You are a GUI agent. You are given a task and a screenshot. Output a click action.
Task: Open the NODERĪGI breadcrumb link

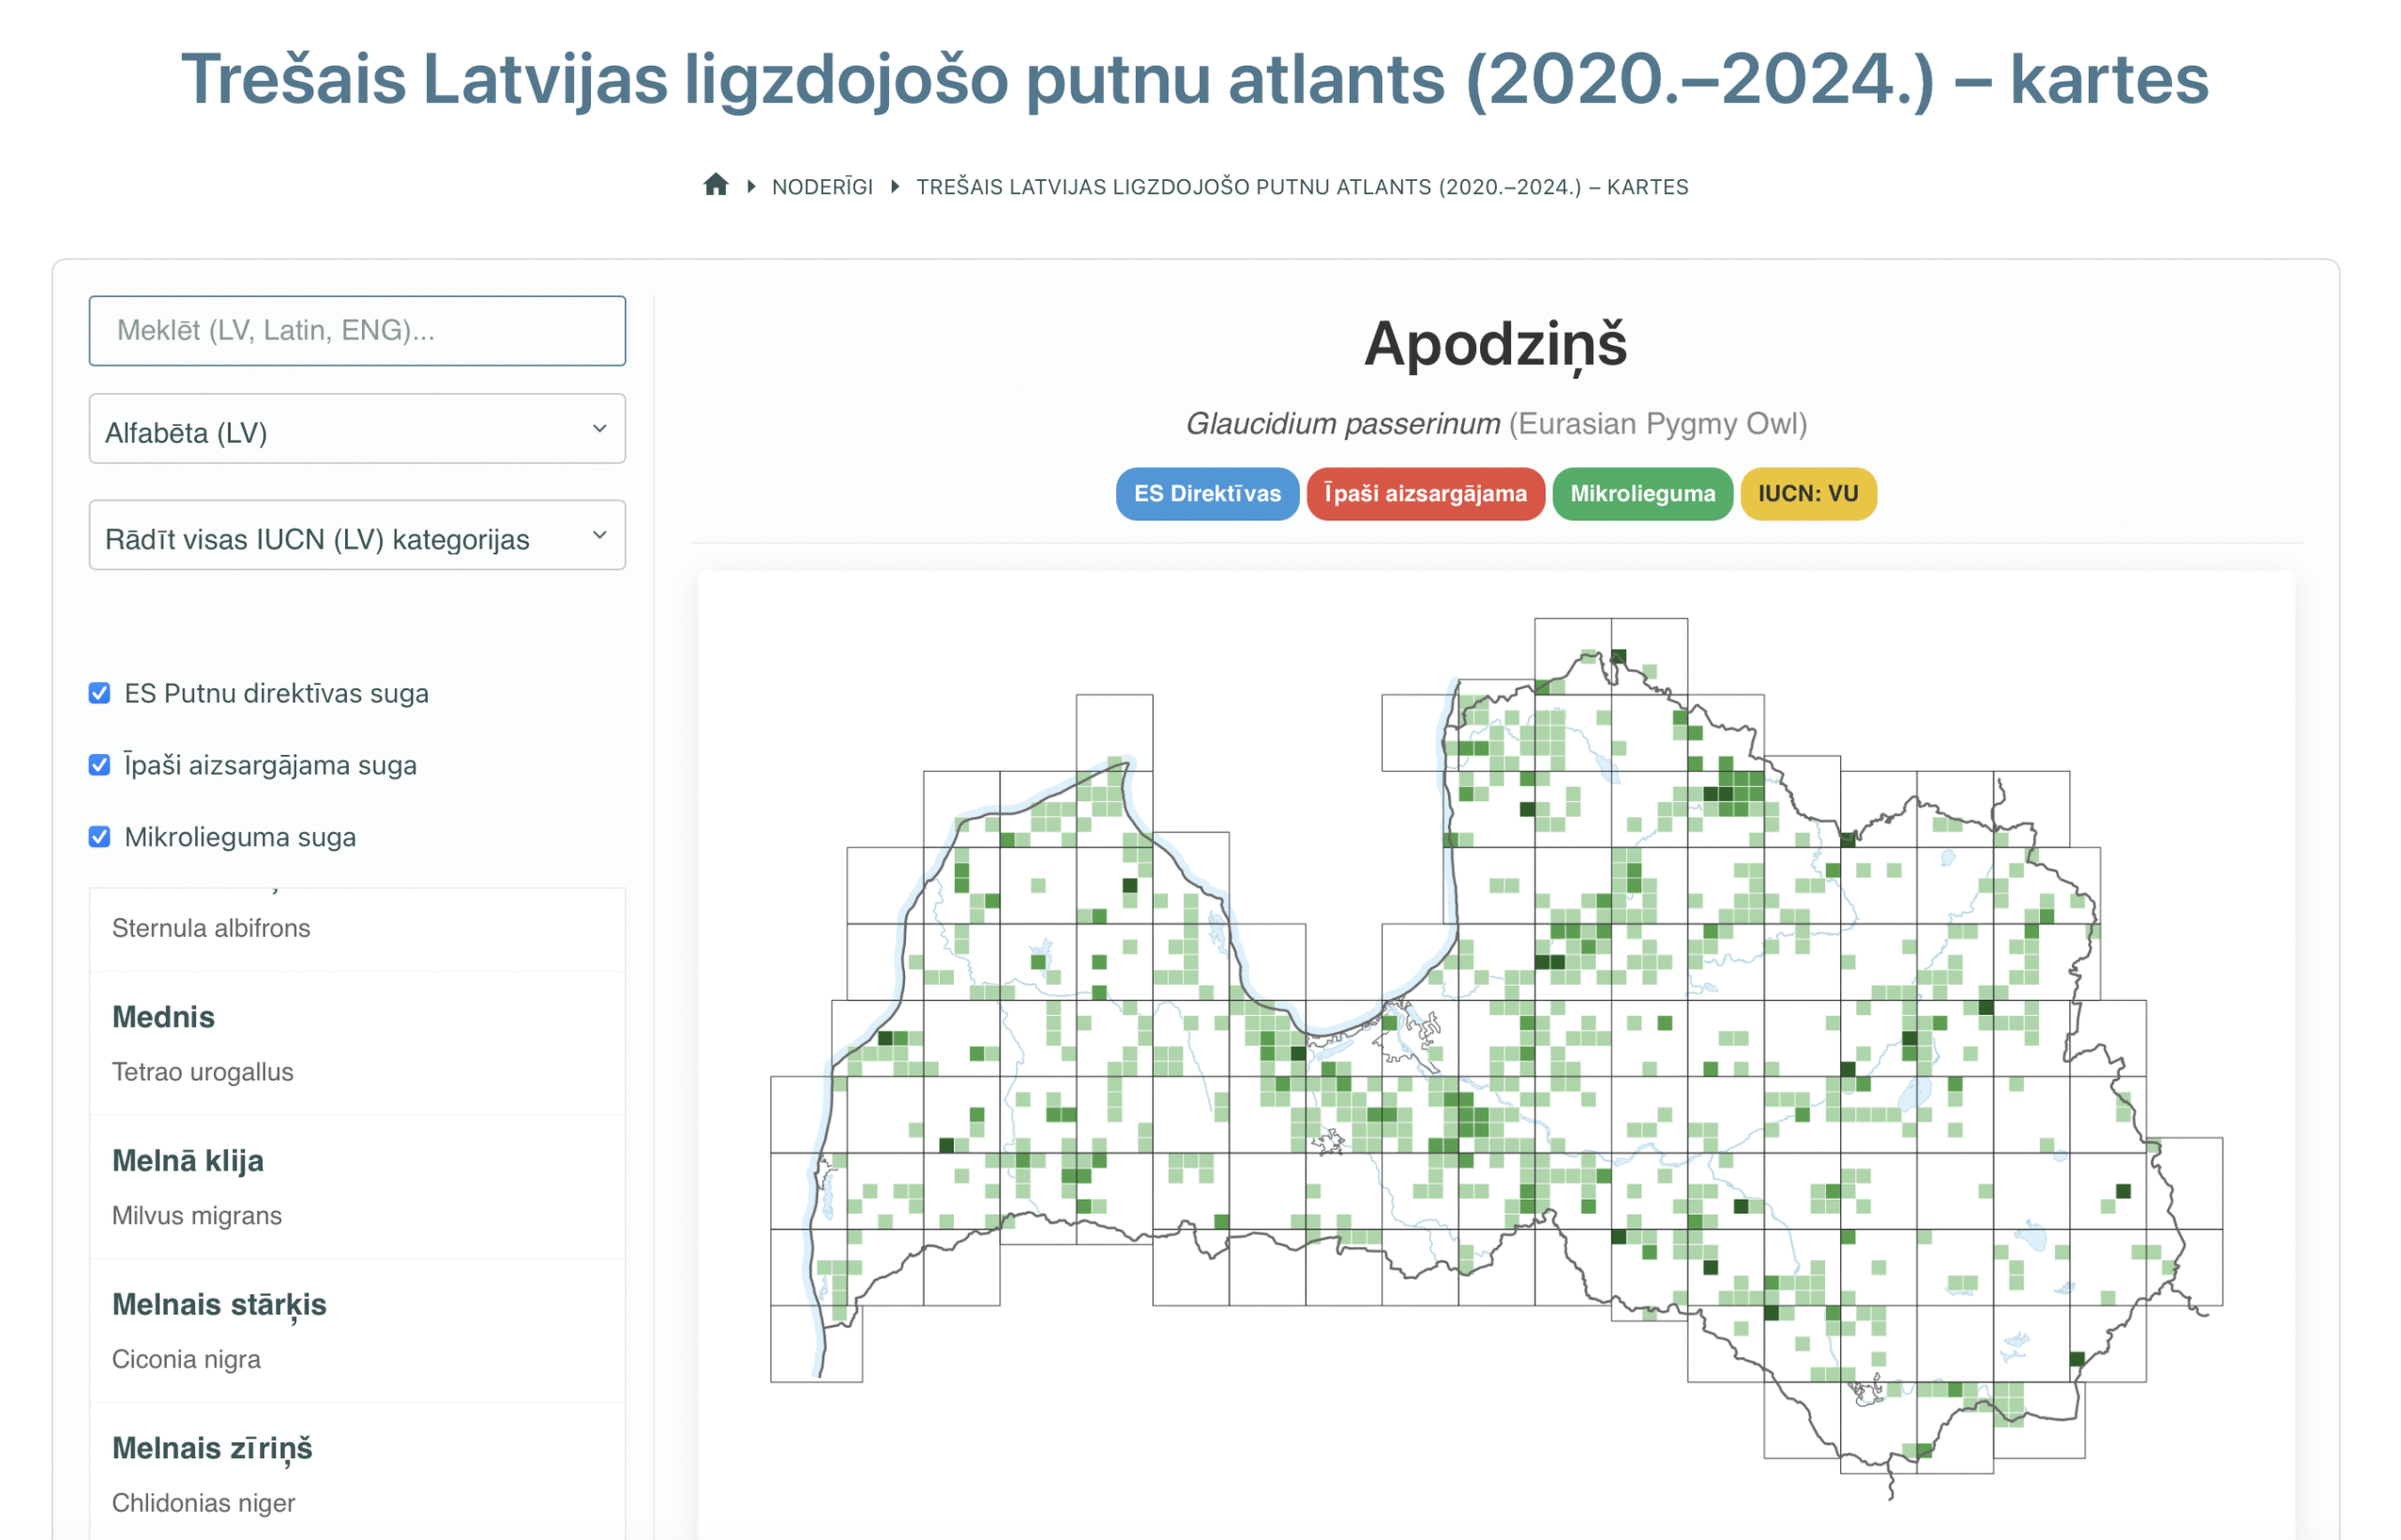(822, 187)
